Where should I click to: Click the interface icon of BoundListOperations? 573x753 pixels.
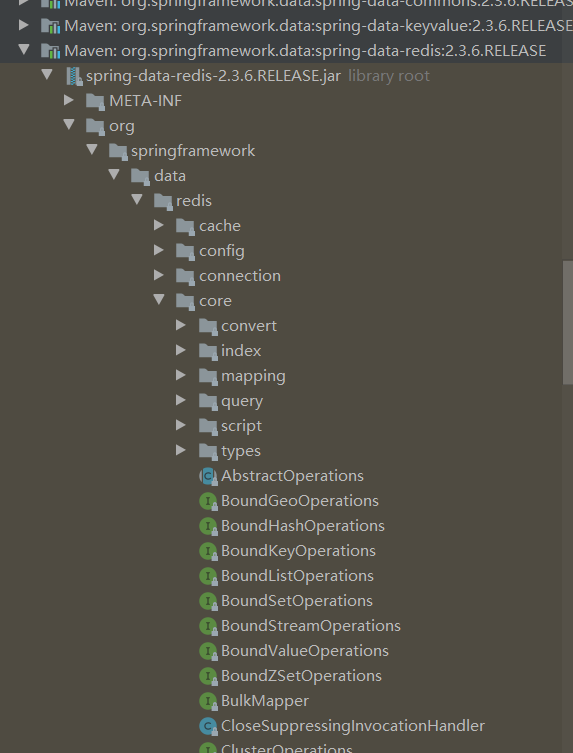point(208,576)
